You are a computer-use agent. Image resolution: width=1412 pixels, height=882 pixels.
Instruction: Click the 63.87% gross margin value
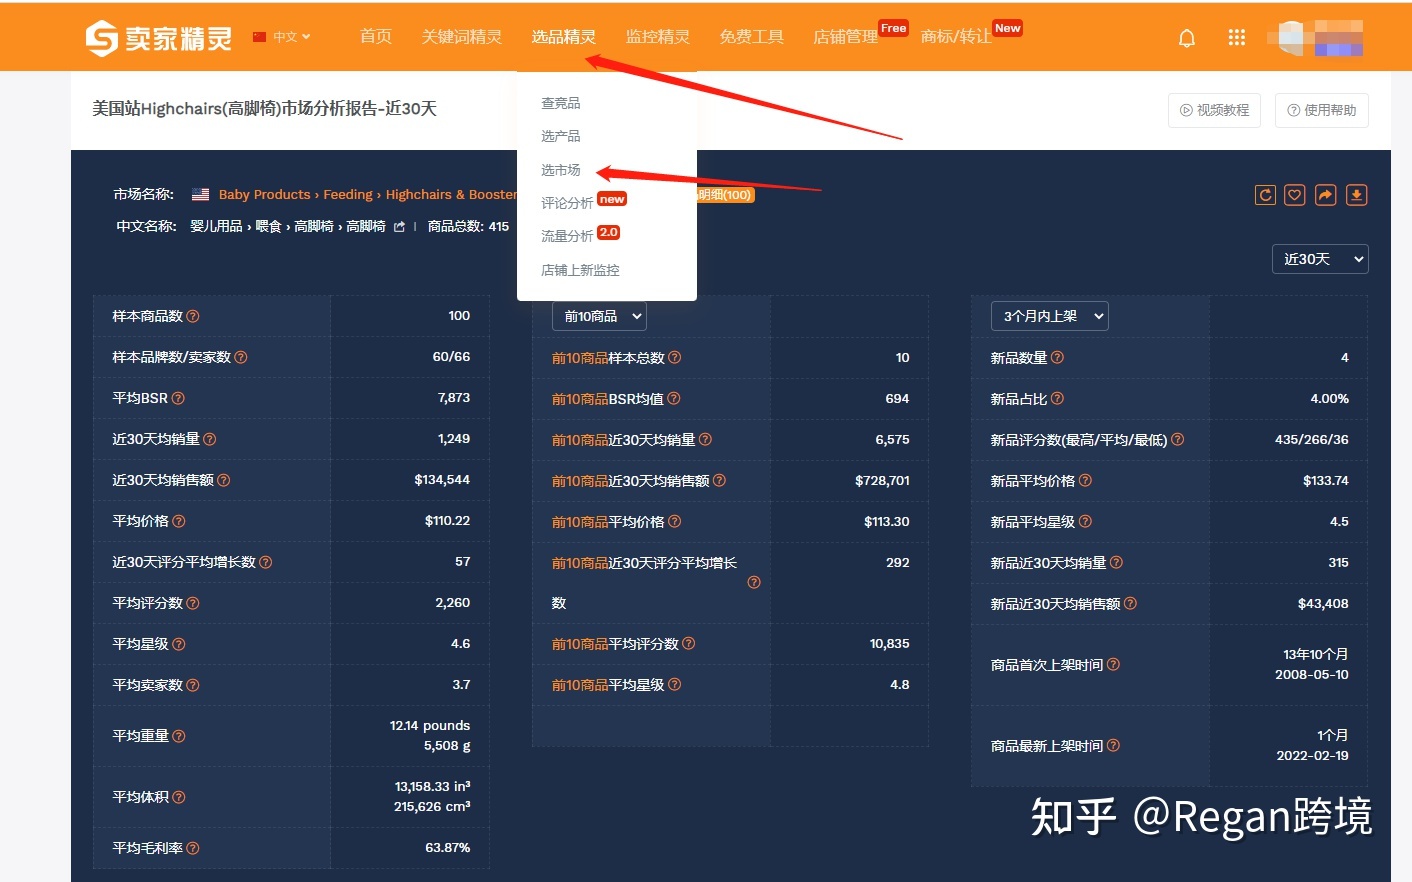447,848
